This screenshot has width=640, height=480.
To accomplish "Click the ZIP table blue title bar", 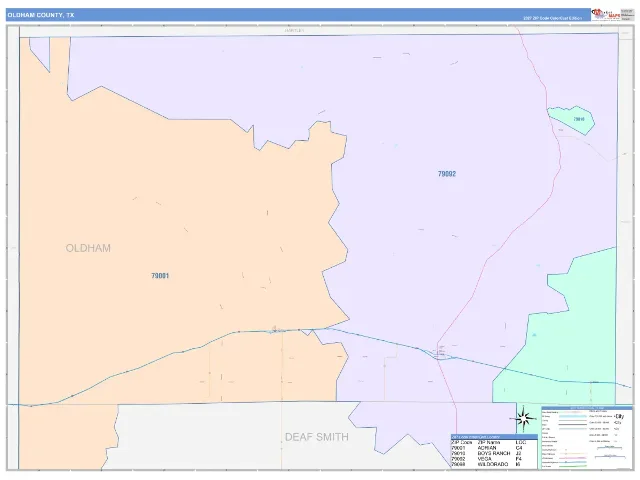I will pos(494,437).
